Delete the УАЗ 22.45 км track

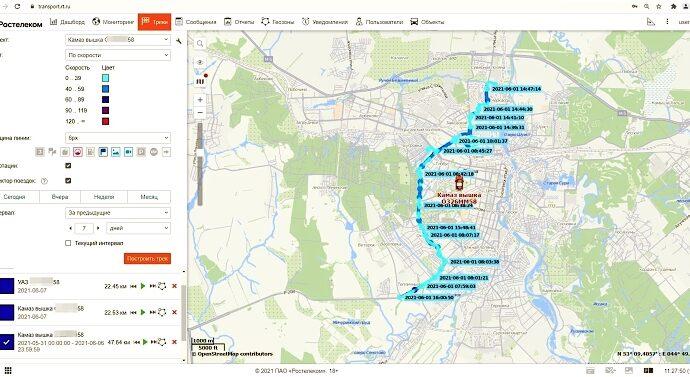[x=174, y=286]
